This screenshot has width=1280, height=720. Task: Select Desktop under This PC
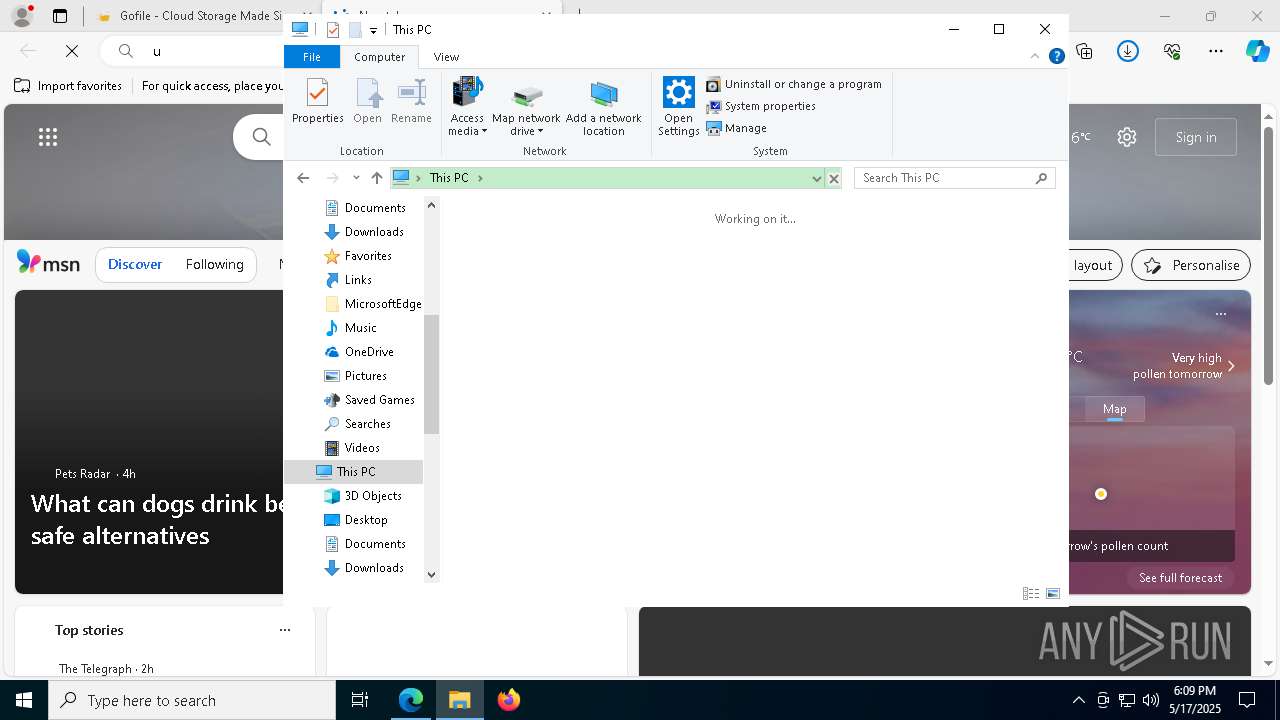[366, 520]
